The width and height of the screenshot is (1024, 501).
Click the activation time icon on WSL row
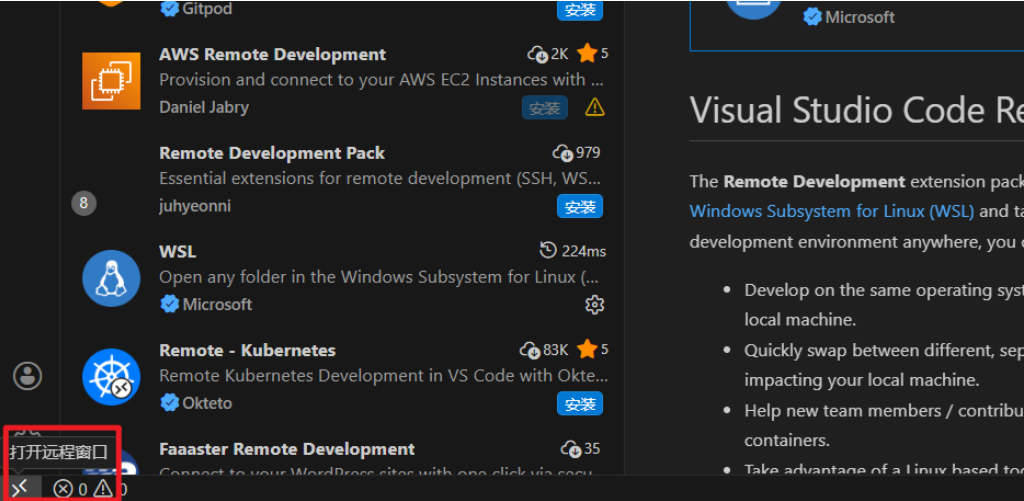click(x=549, y=251)
